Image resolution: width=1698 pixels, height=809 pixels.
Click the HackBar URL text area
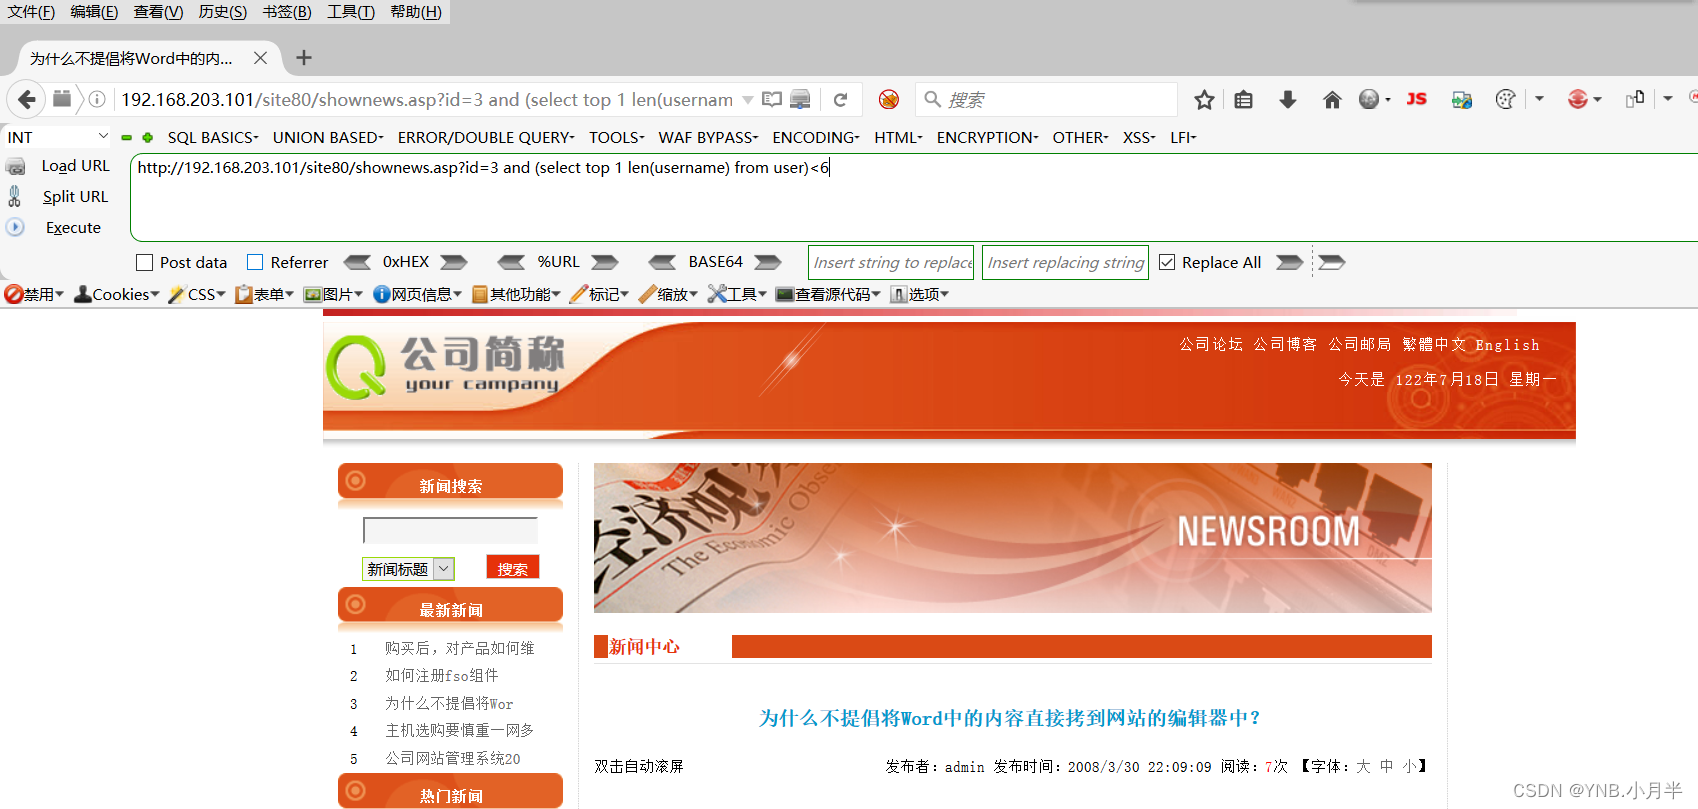pyautogui.click(x=913, y=197)
